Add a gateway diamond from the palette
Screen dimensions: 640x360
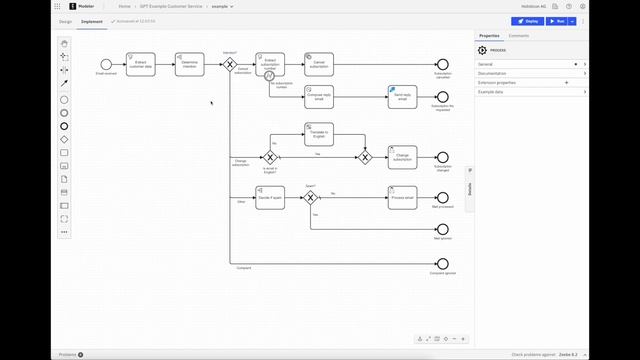[x=64, y=140]
